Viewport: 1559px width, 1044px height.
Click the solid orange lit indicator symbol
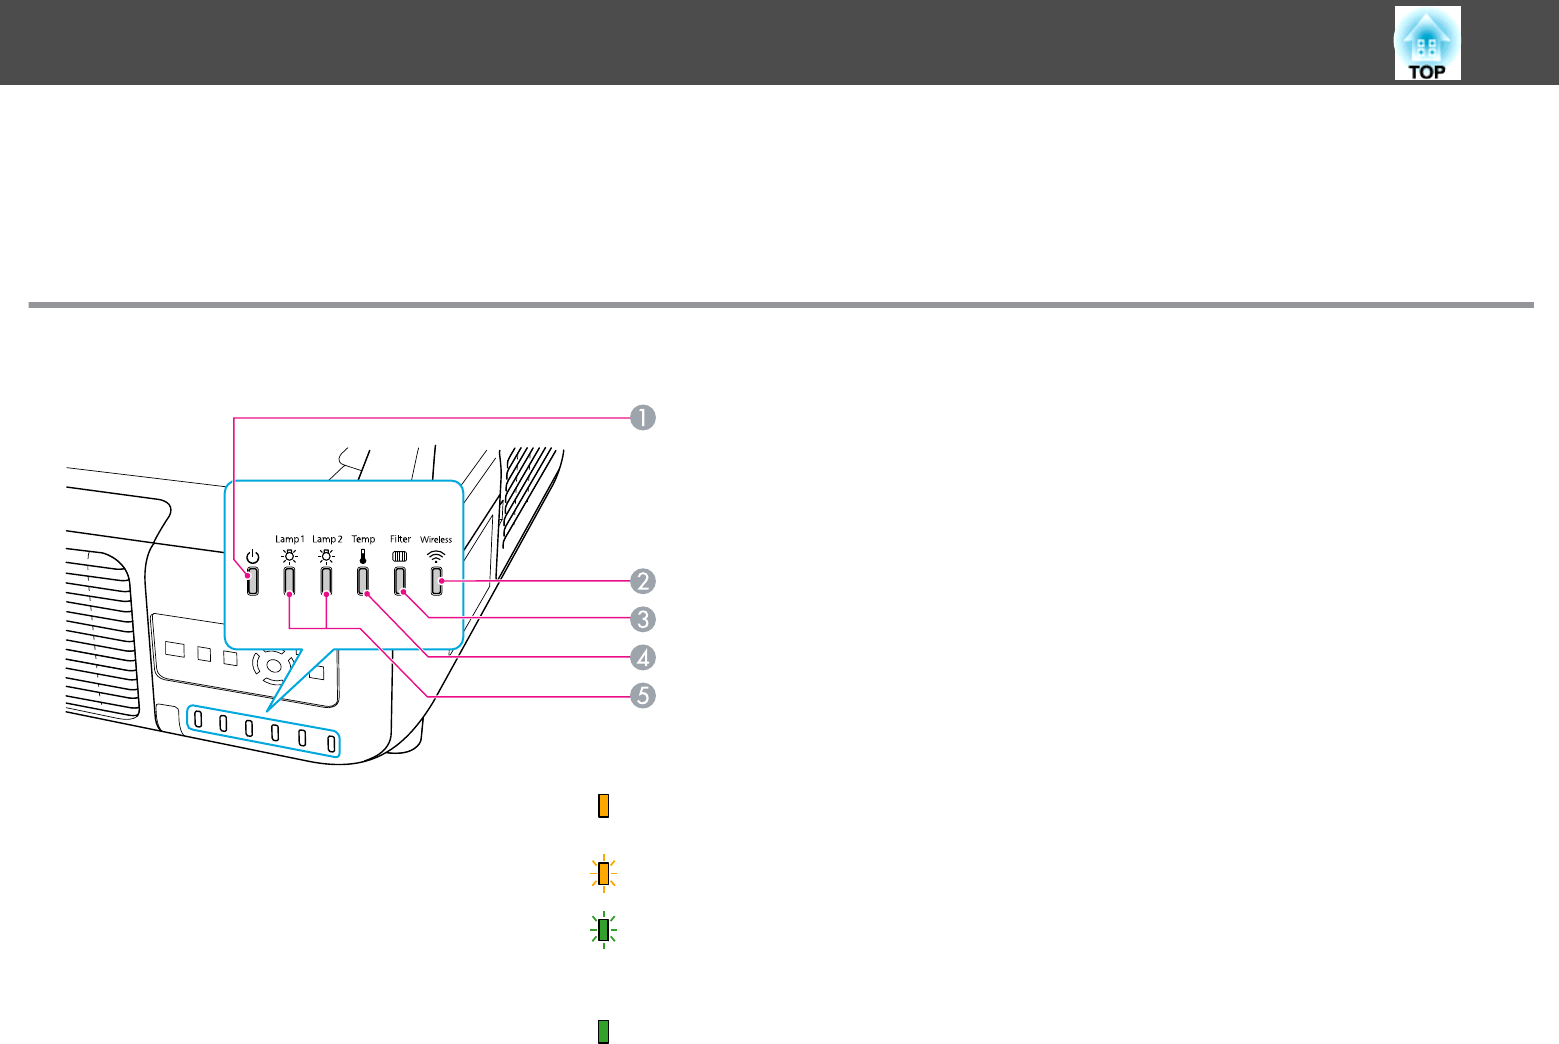(603, 806)
